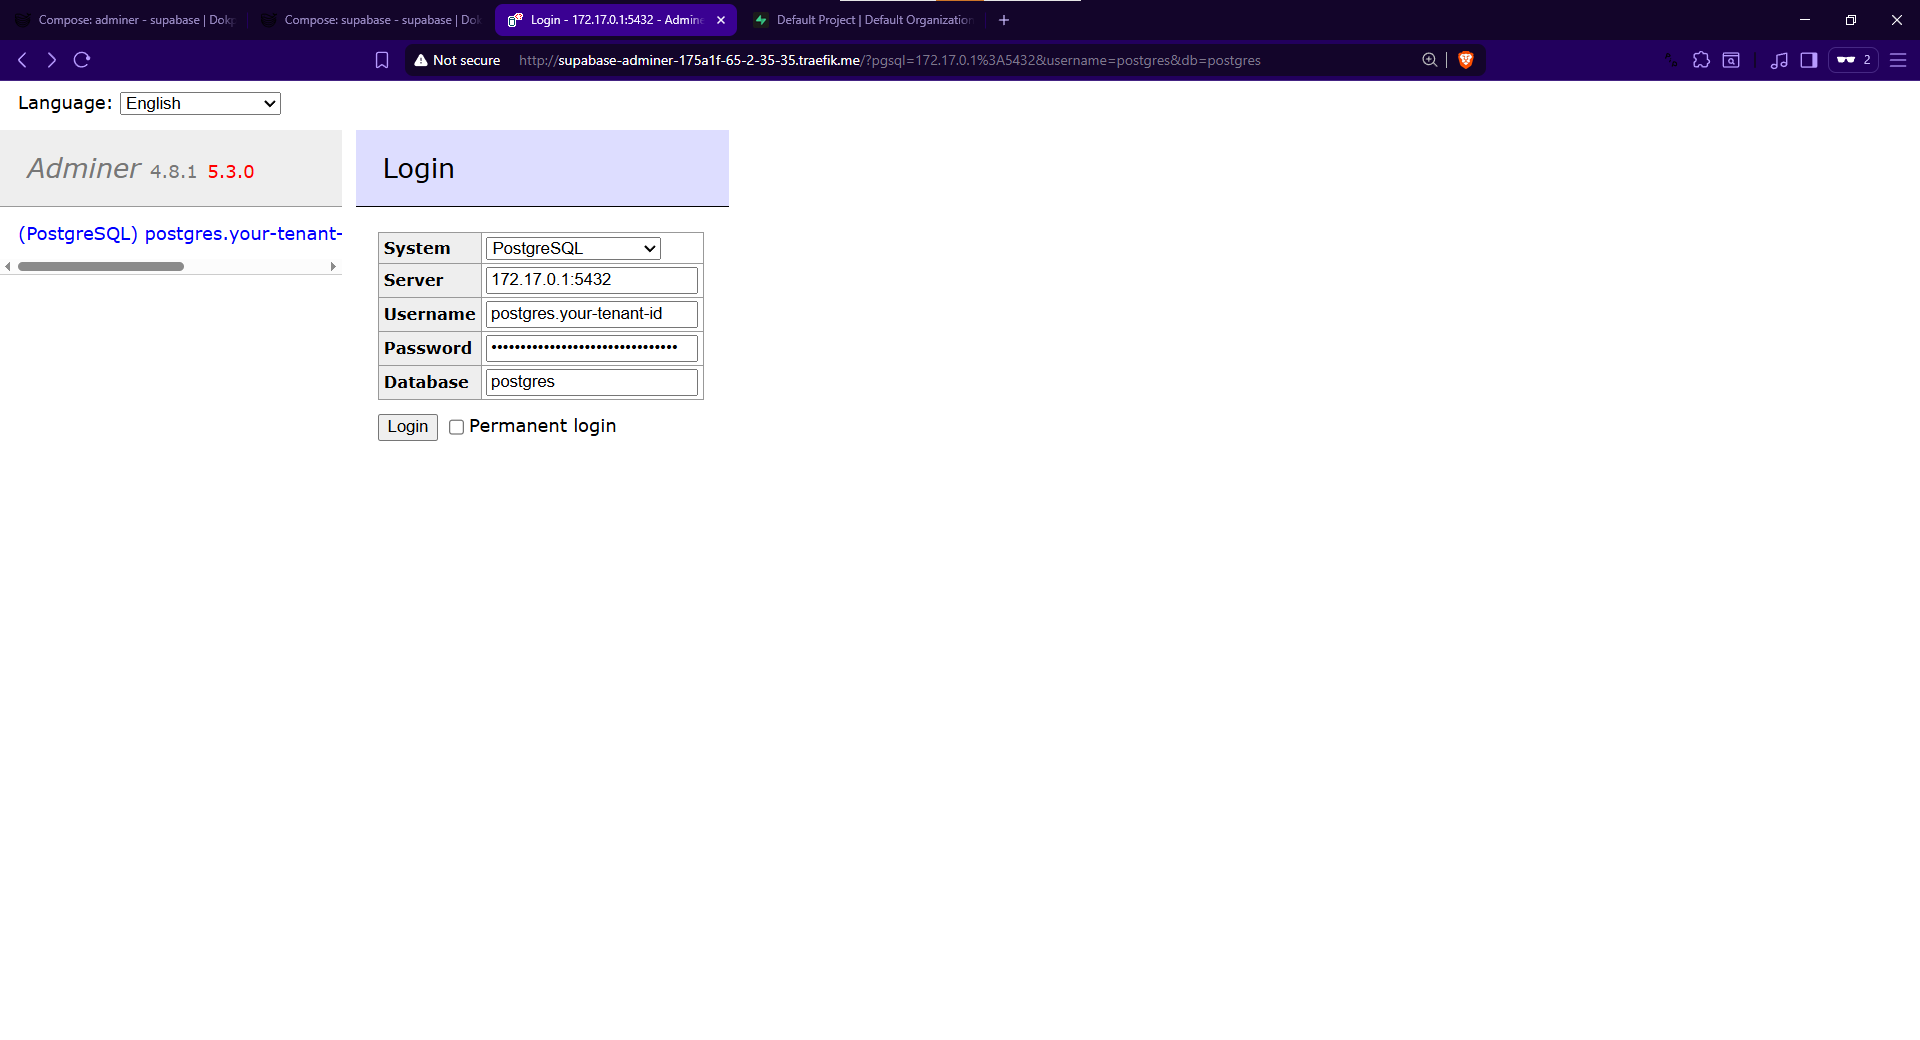The image size is (1920, 1040).
Task: Click the 5.3.0 new version link
Action: 231,172
